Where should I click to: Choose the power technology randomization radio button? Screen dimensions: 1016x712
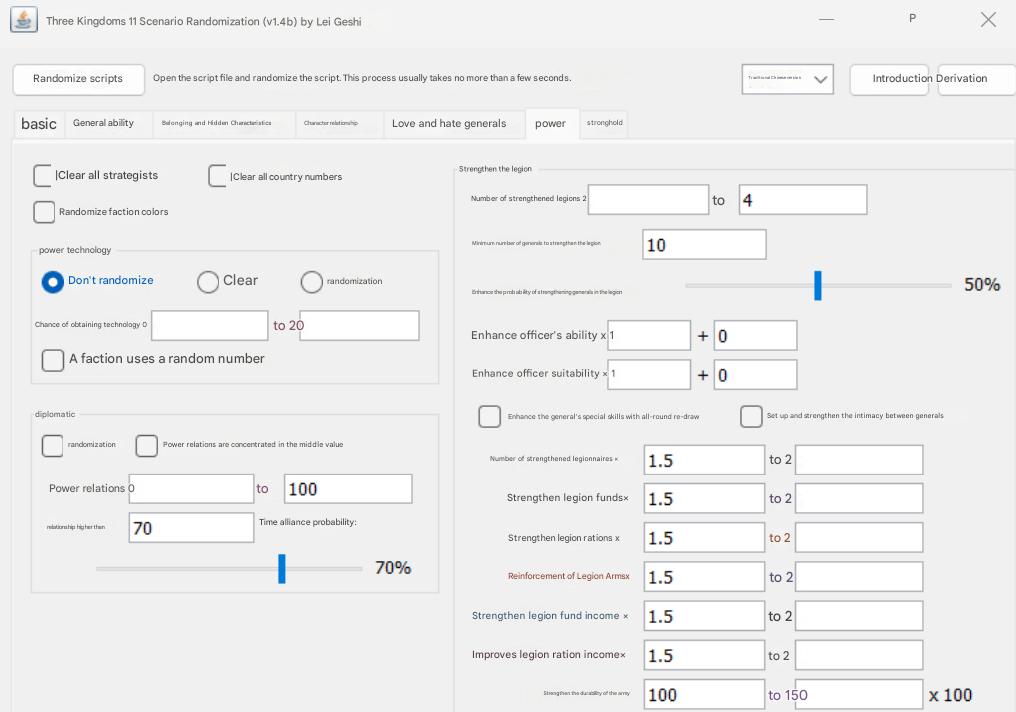312,282
